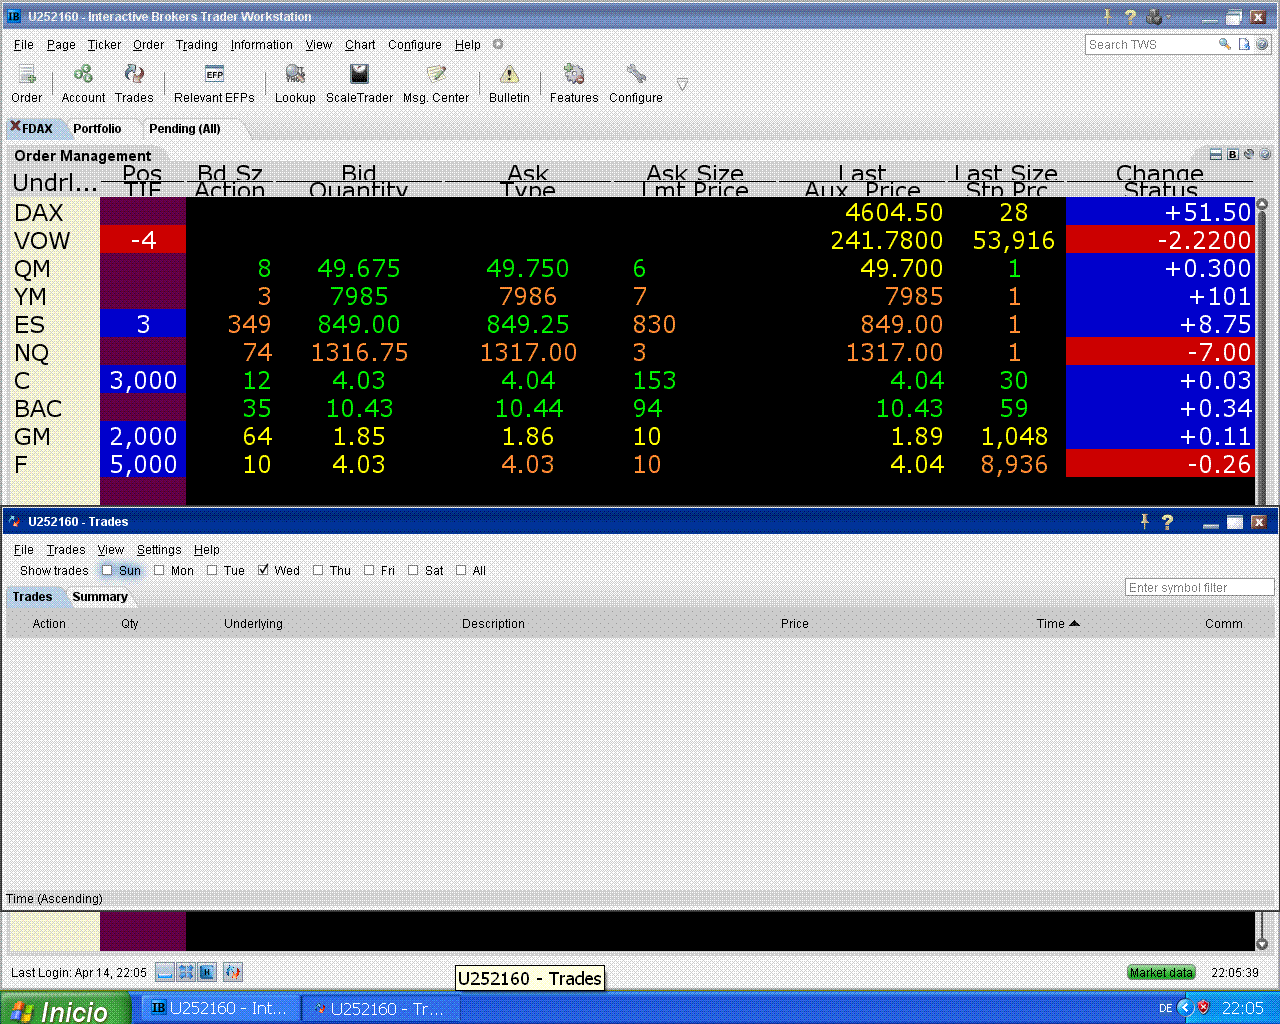Click the Market data status button
The width and height of the screenshot is (1280, 1024).
point(1161,972)
